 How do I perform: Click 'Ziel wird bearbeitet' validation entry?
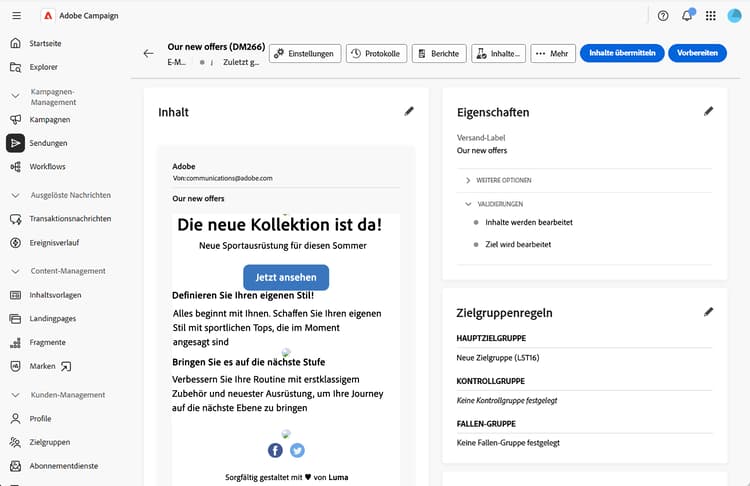click(x=518, y=244)
